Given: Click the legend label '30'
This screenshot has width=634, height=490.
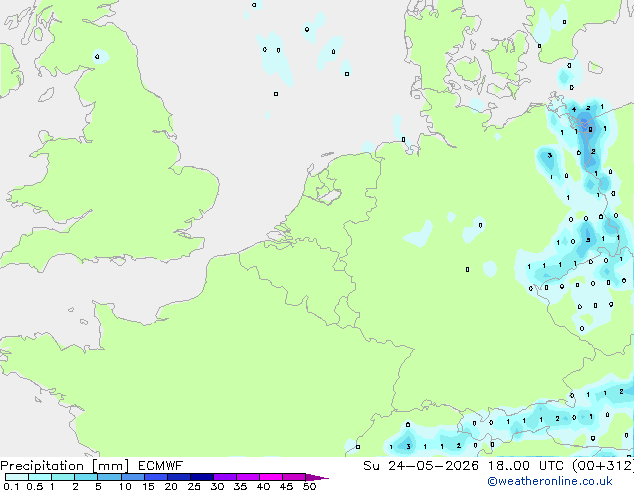Looking at the screenshot, I should [x=218, y=486].
